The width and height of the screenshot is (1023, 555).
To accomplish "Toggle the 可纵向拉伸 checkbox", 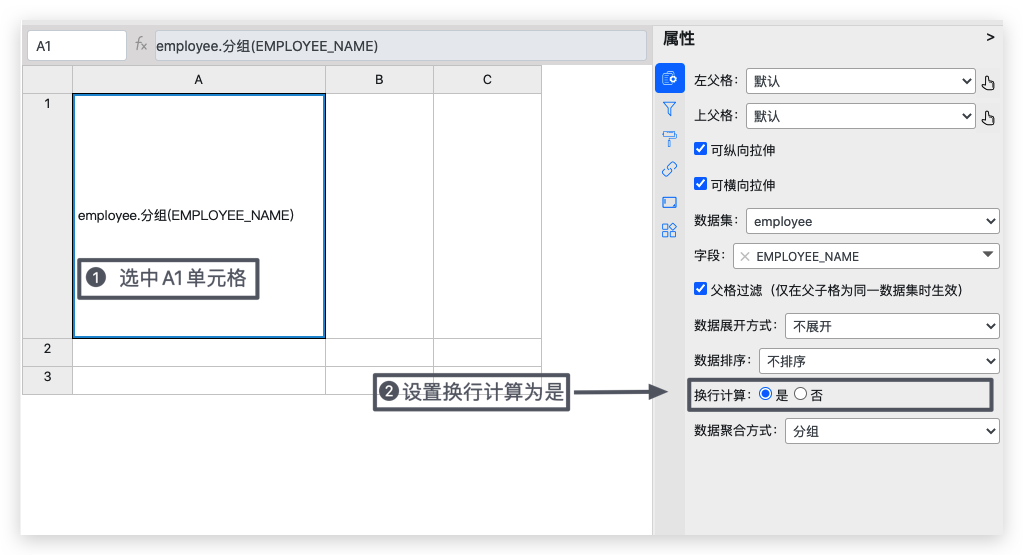I will point(701,149).
